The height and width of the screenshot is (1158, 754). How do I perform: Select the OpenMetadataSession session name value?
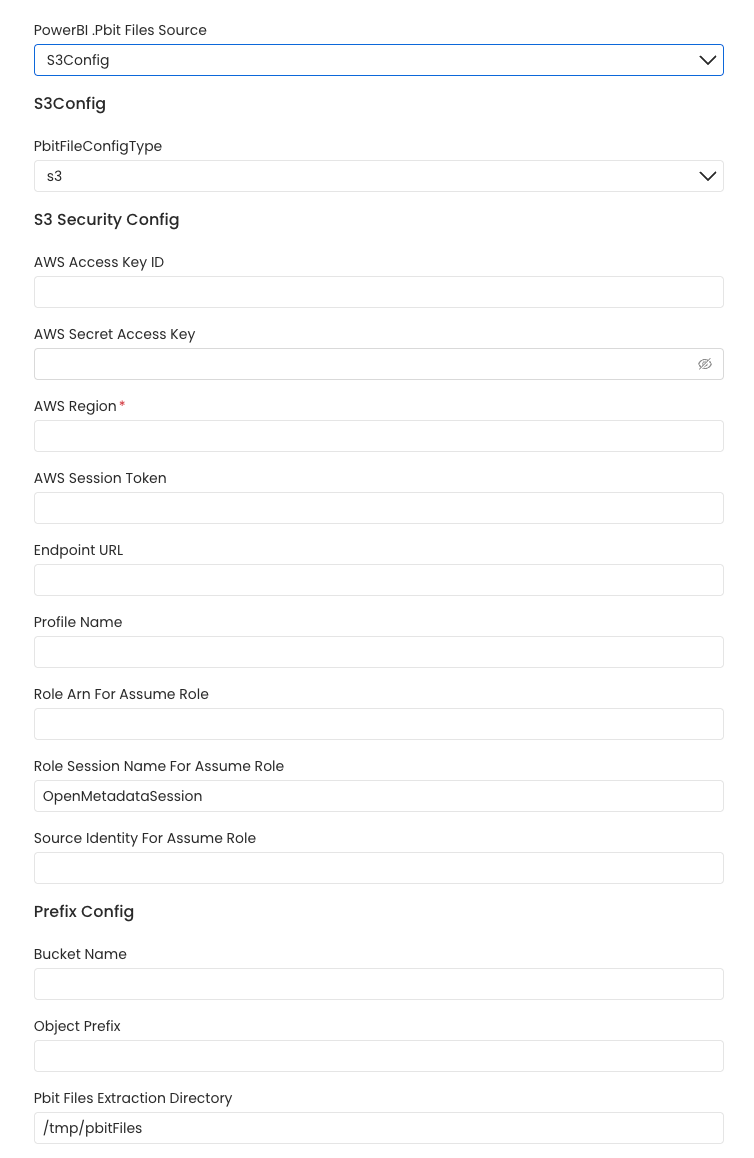coord(378,795)
